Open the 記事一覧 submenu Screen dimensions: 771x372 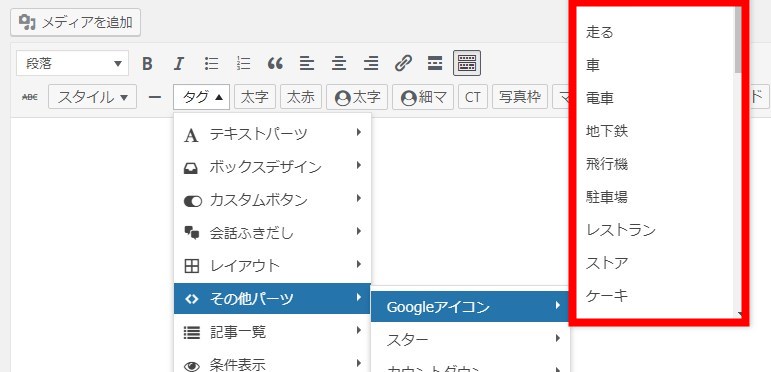[x=272, y=332]
